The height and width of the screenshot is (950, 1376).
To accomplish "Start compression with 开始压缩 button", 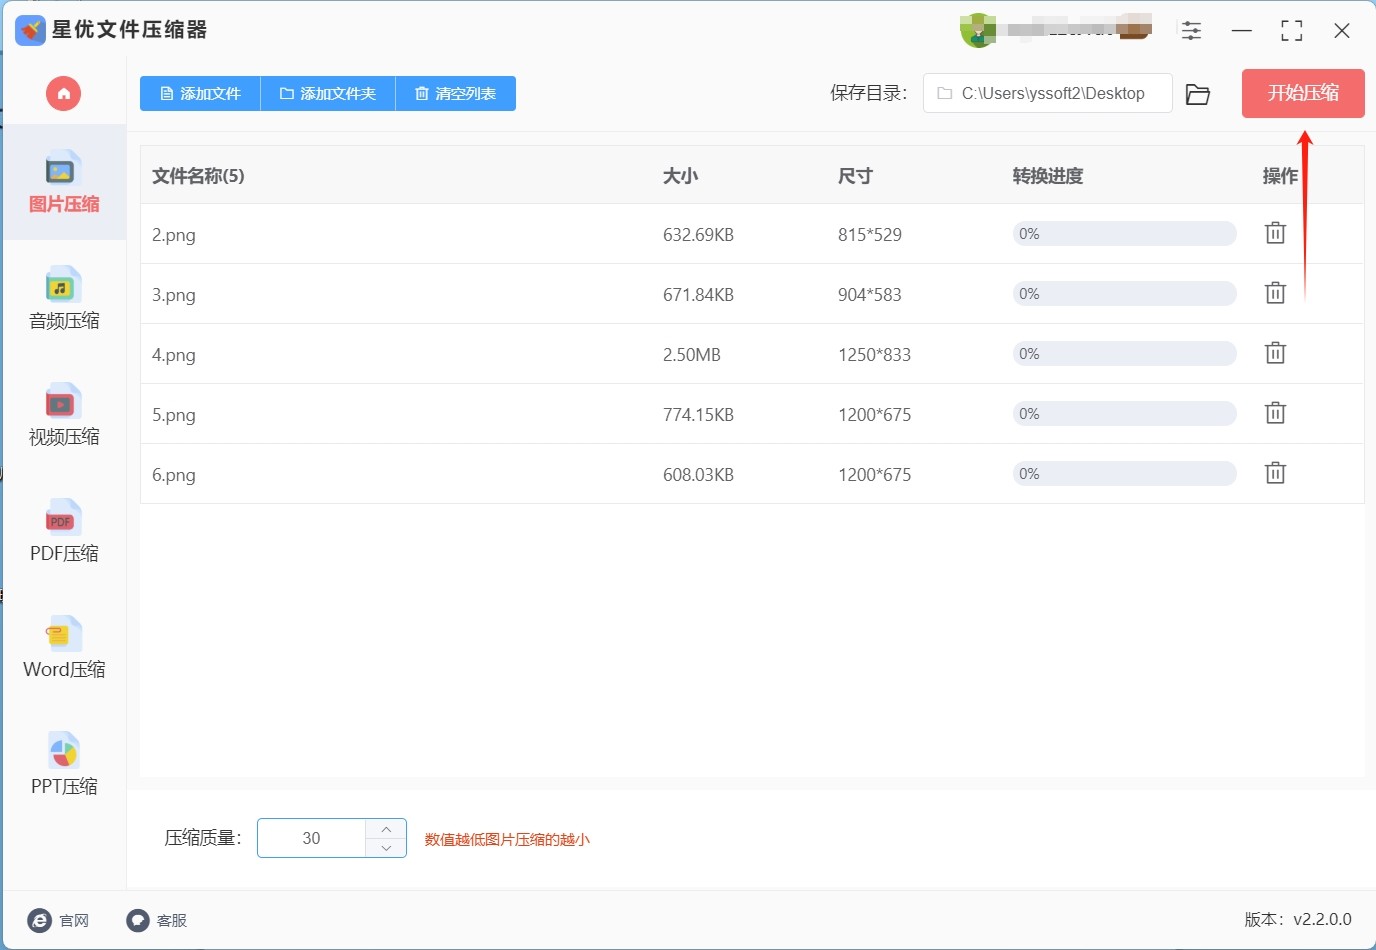I will (x=1302, y=94).
